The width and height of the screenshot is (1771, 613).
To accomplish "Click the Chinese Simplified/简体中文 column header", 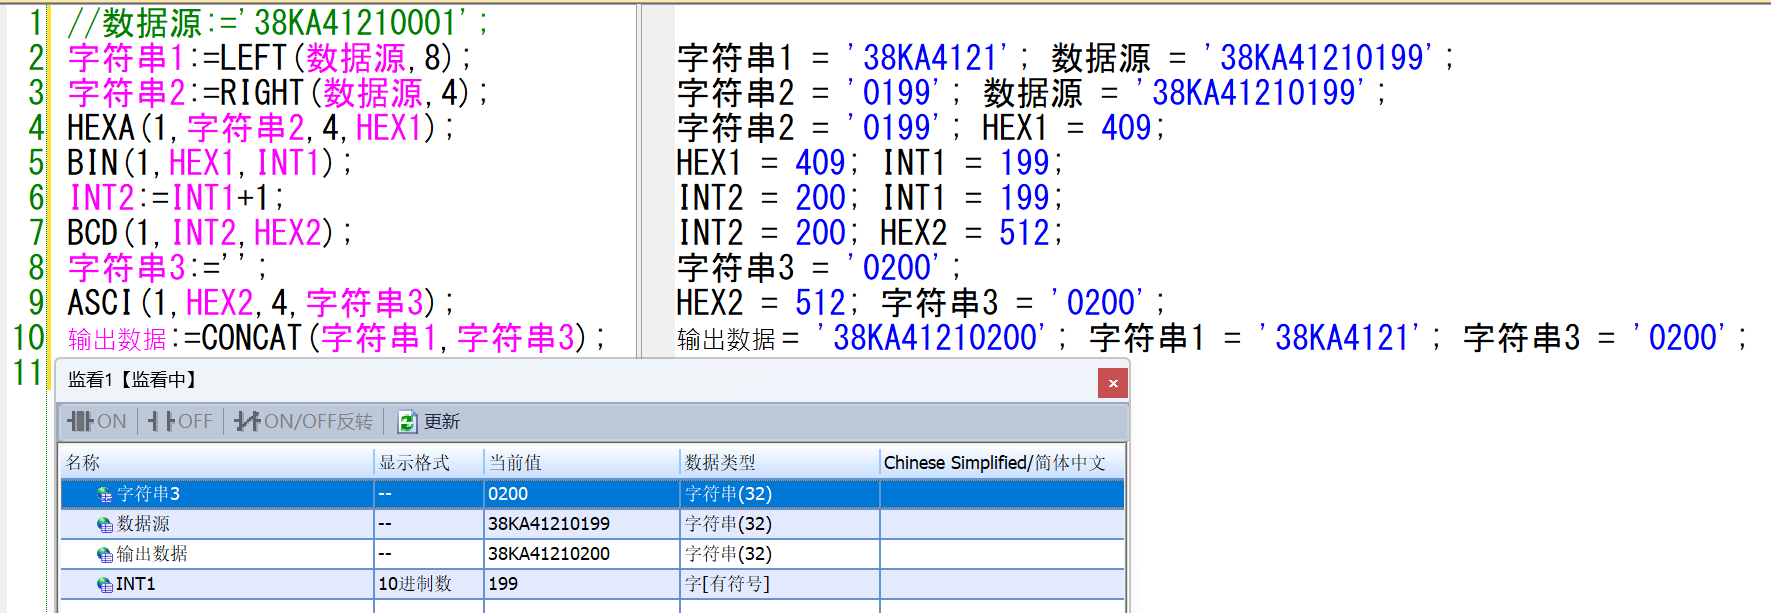I will [1000, 463].
